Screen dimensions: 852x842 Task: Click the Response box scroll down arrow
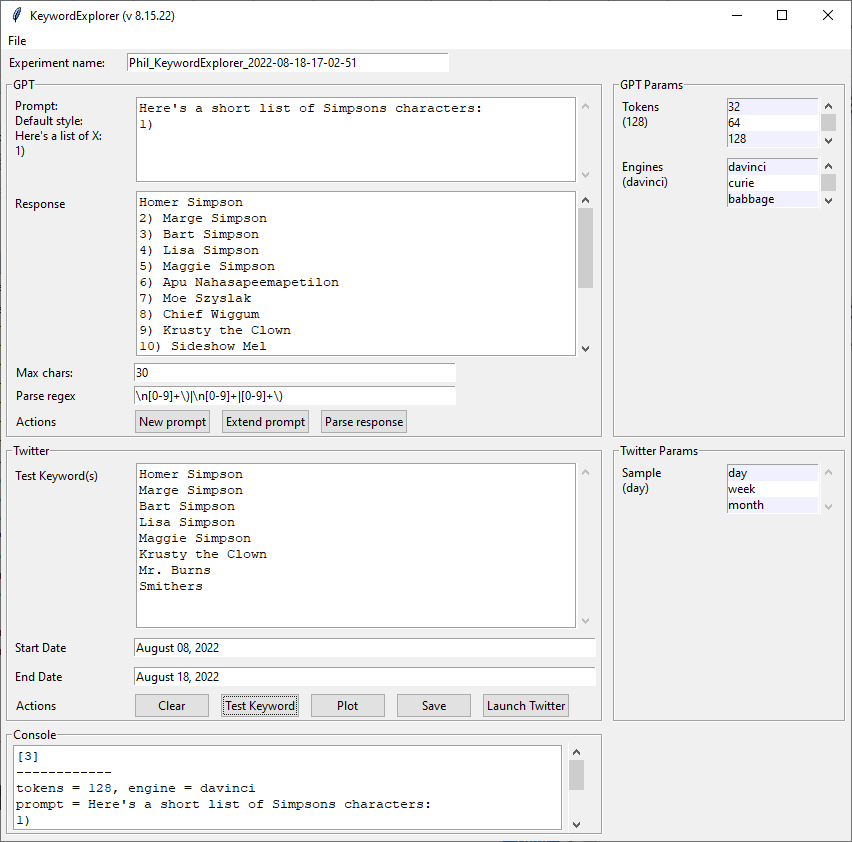tap(585, 349)
